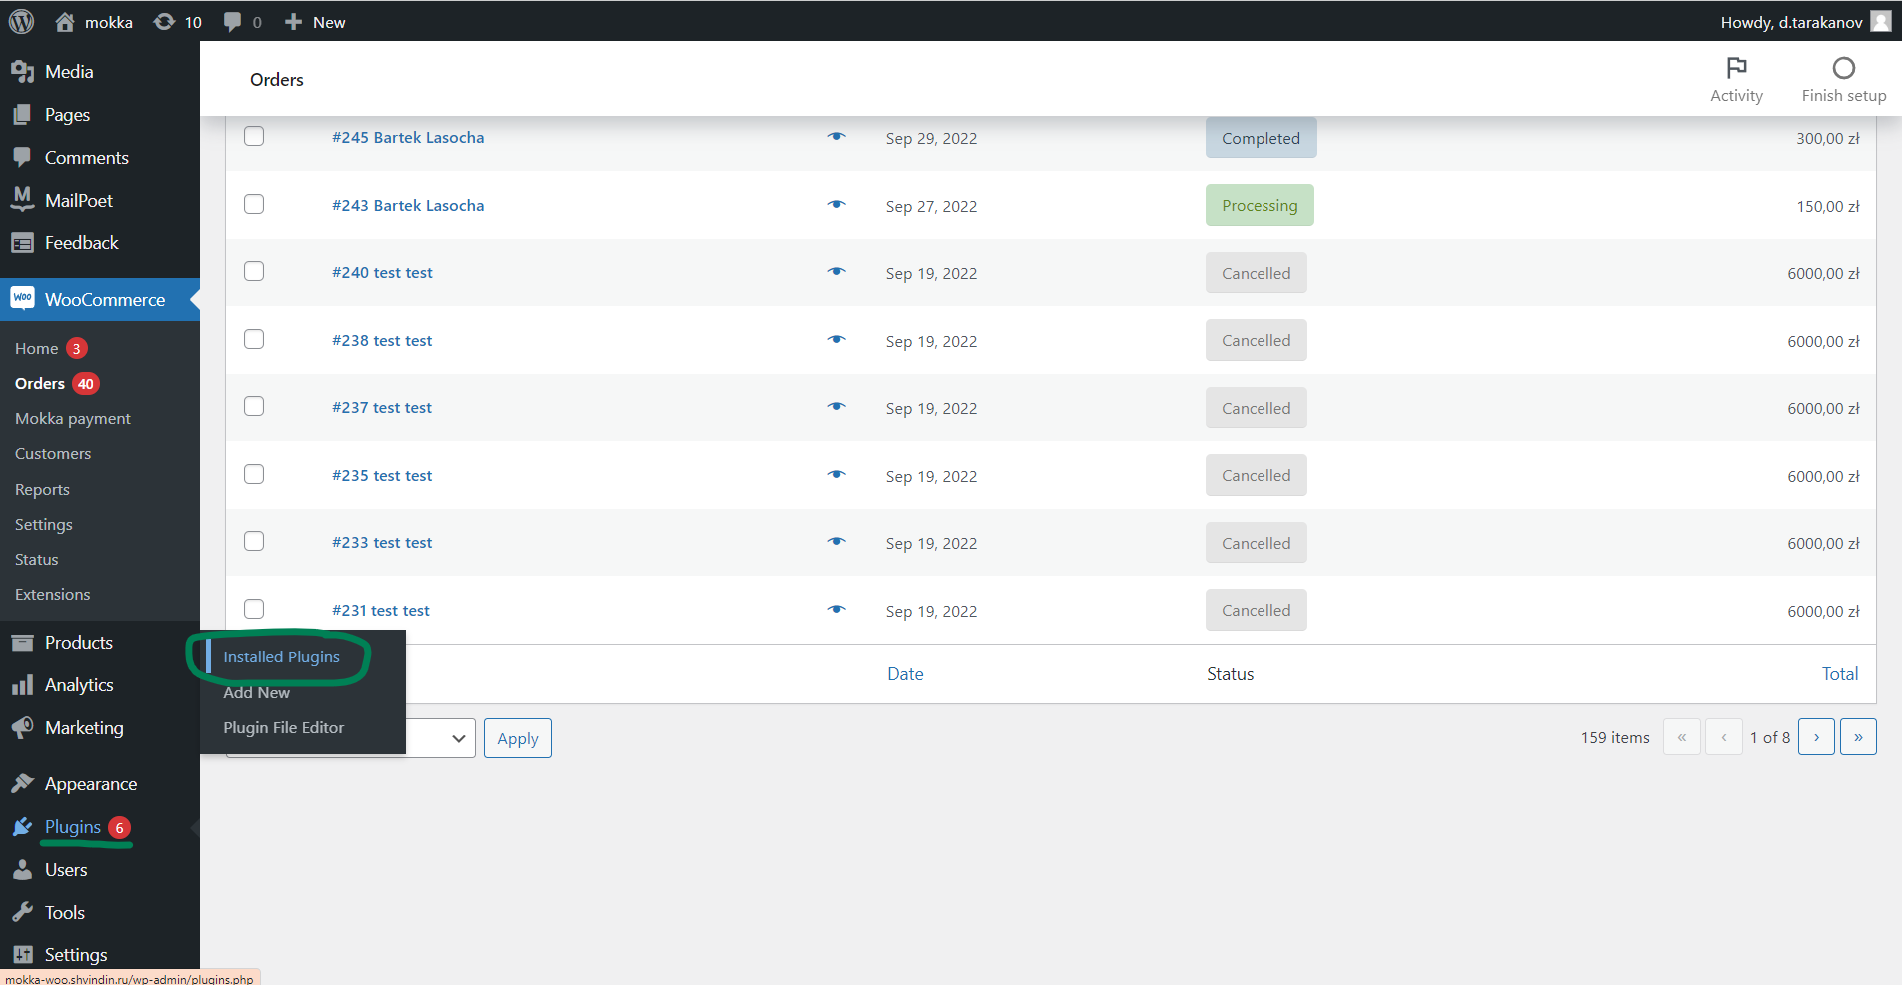
Task: Open WooCommerce Reports submenu
Action: click(x=42, y=489)
